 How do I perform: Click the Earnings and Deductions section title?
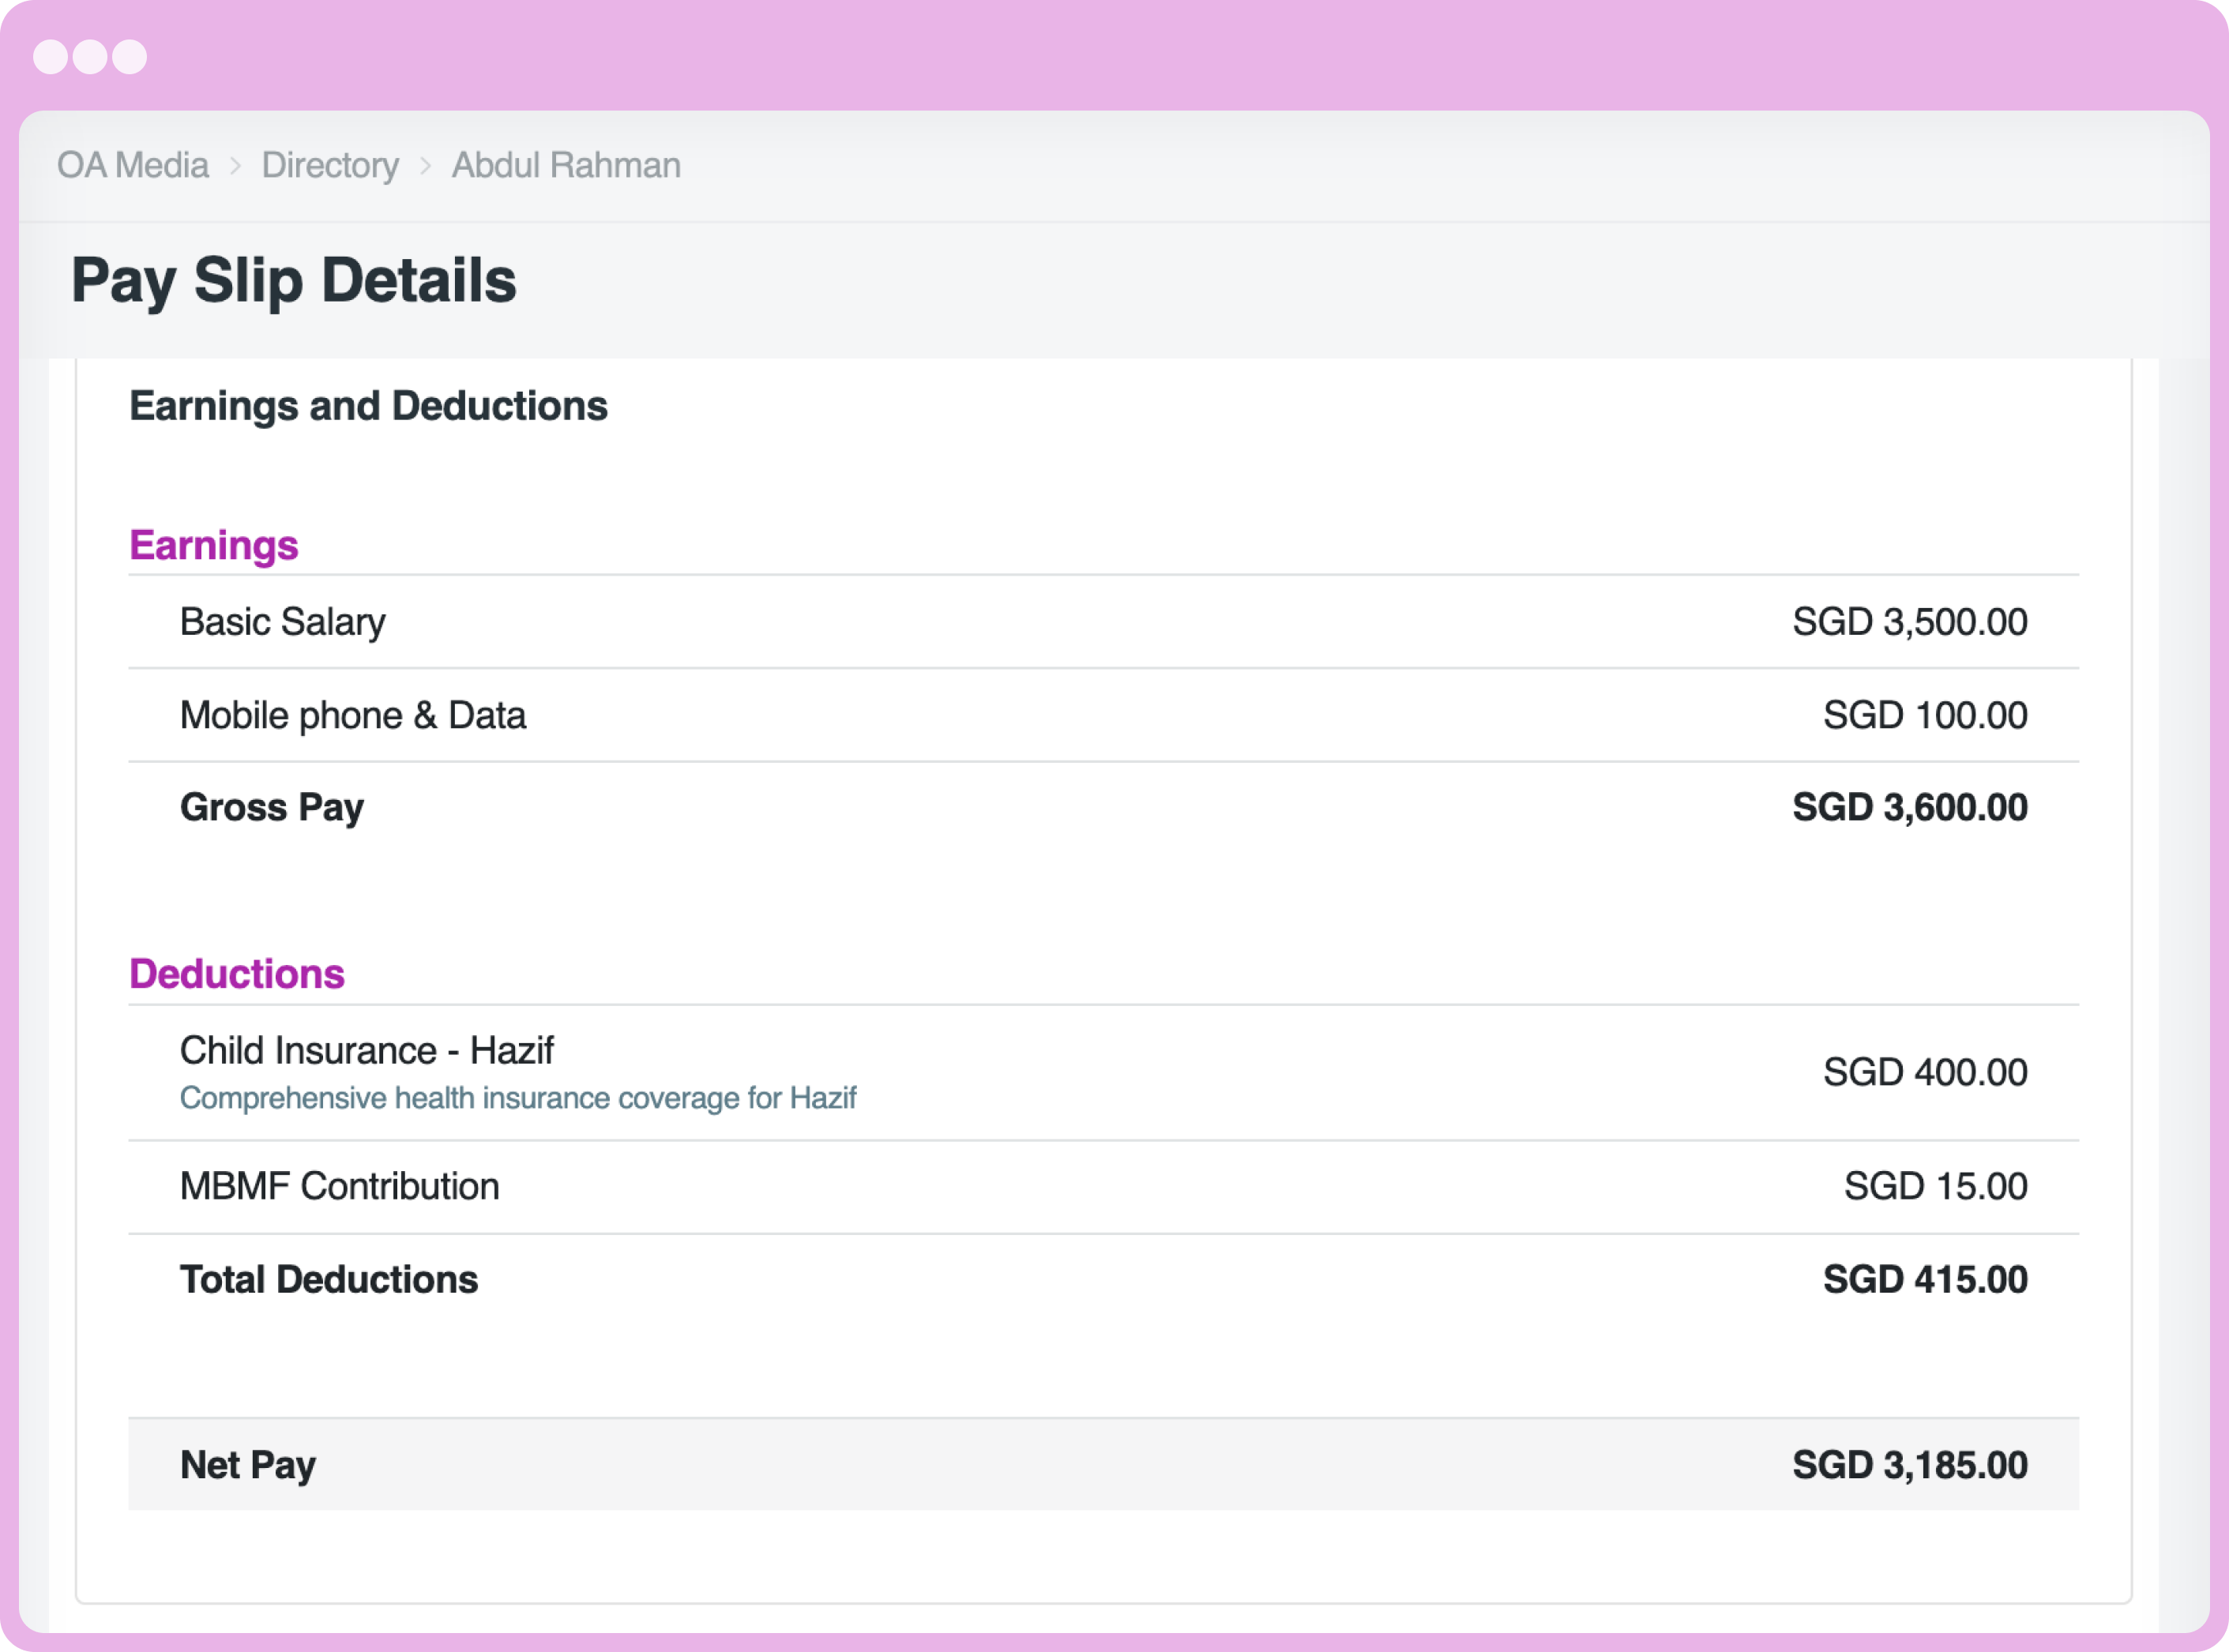pos(369,406)
